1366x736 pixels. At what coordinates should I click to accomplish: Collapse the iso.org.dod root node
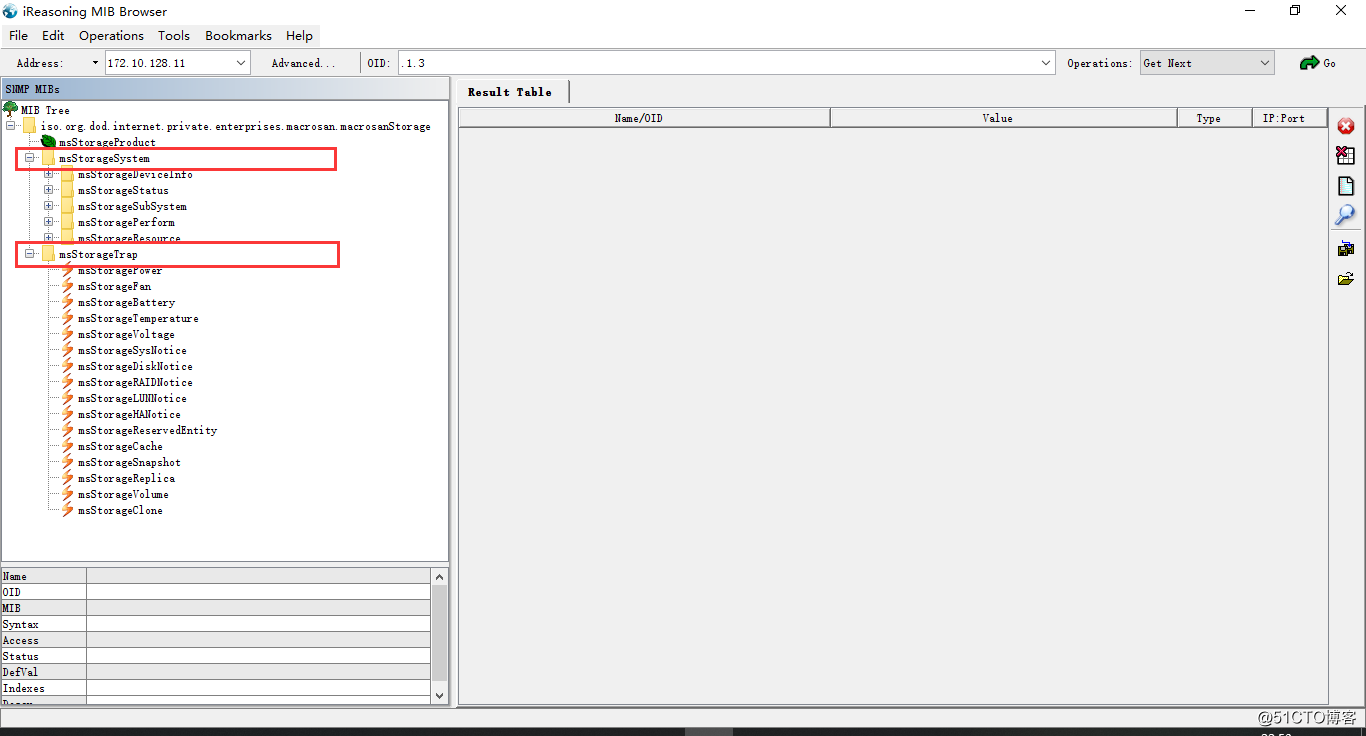[10, 126]
